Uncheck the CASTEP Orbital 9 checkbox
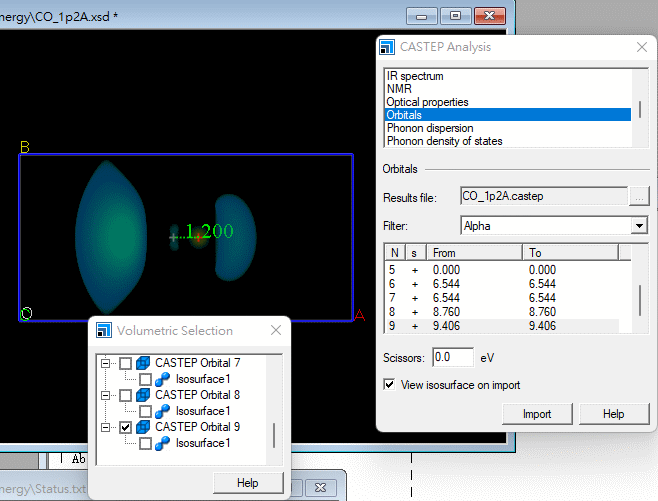658x501 pixels. [125, 427]
